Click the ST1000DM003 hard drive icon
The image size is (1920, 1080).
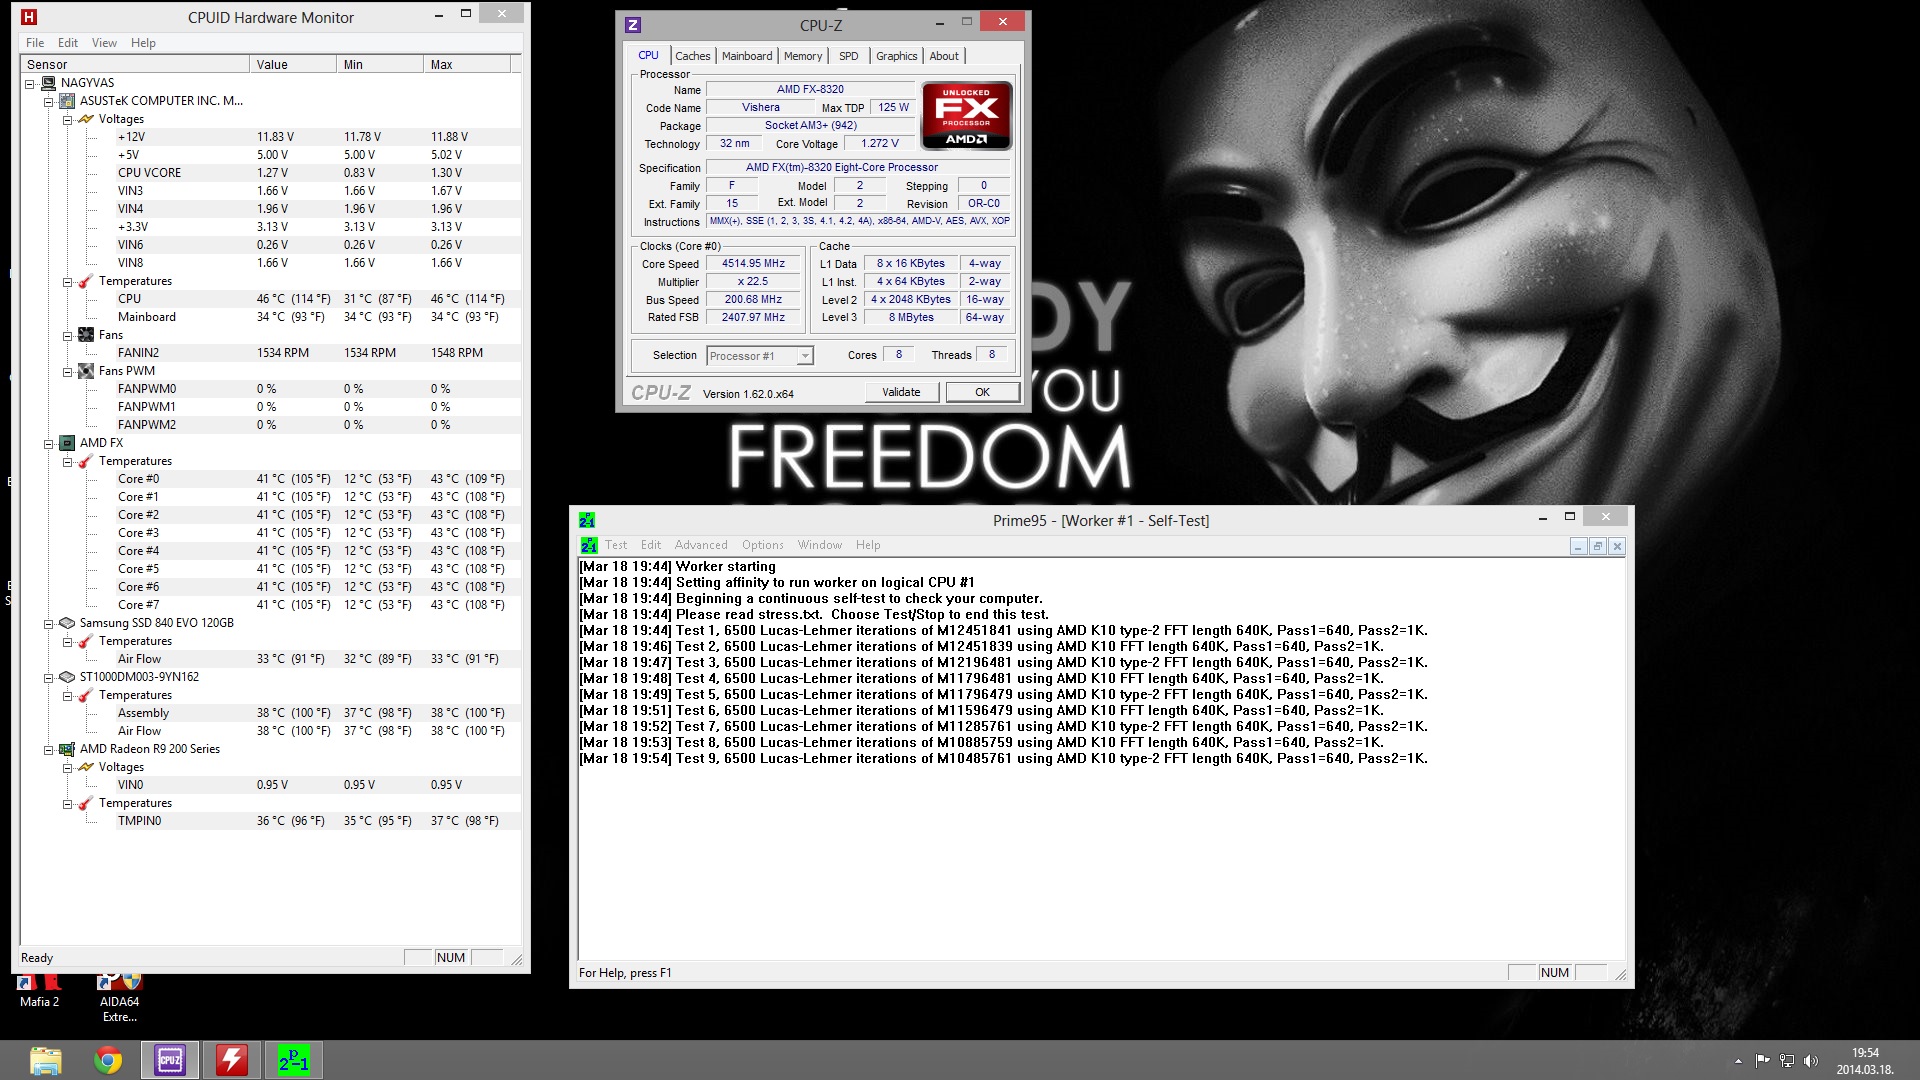click(x=67, y=677)
